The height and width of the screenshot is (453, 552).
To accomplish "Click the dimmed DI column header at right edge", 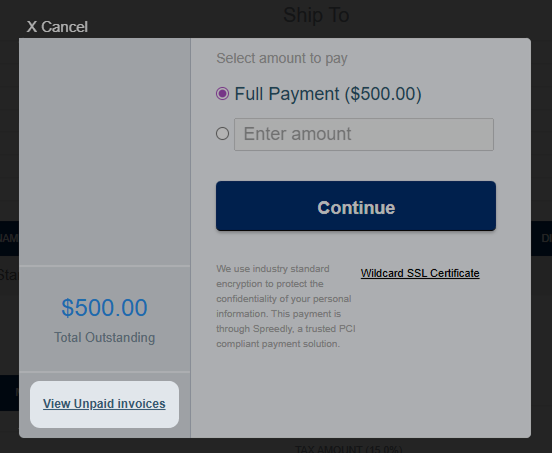I will pos(546,238).
